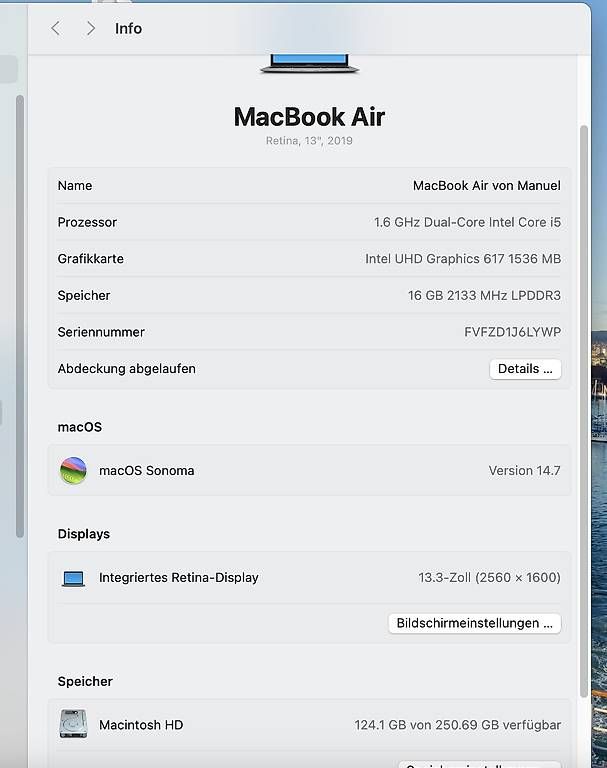Screen dimensions: 607x768
Task: Click the MacBook Air von Manuel name field
Action: point(486,186)
